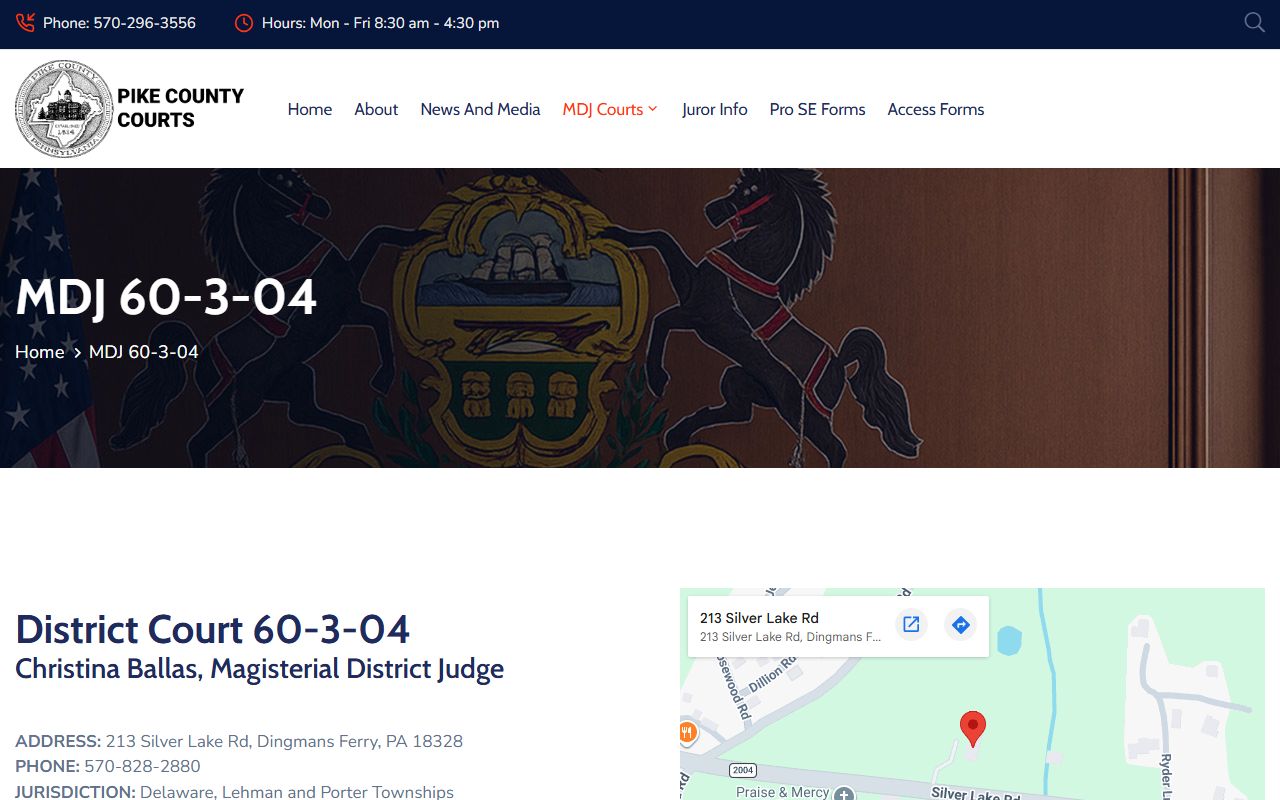The width and height of the screenshot is (1280, 800).
Task: Click the 213 Silver Lake Rd map card title
Action: pyautogui.click(x=759, y=618)
